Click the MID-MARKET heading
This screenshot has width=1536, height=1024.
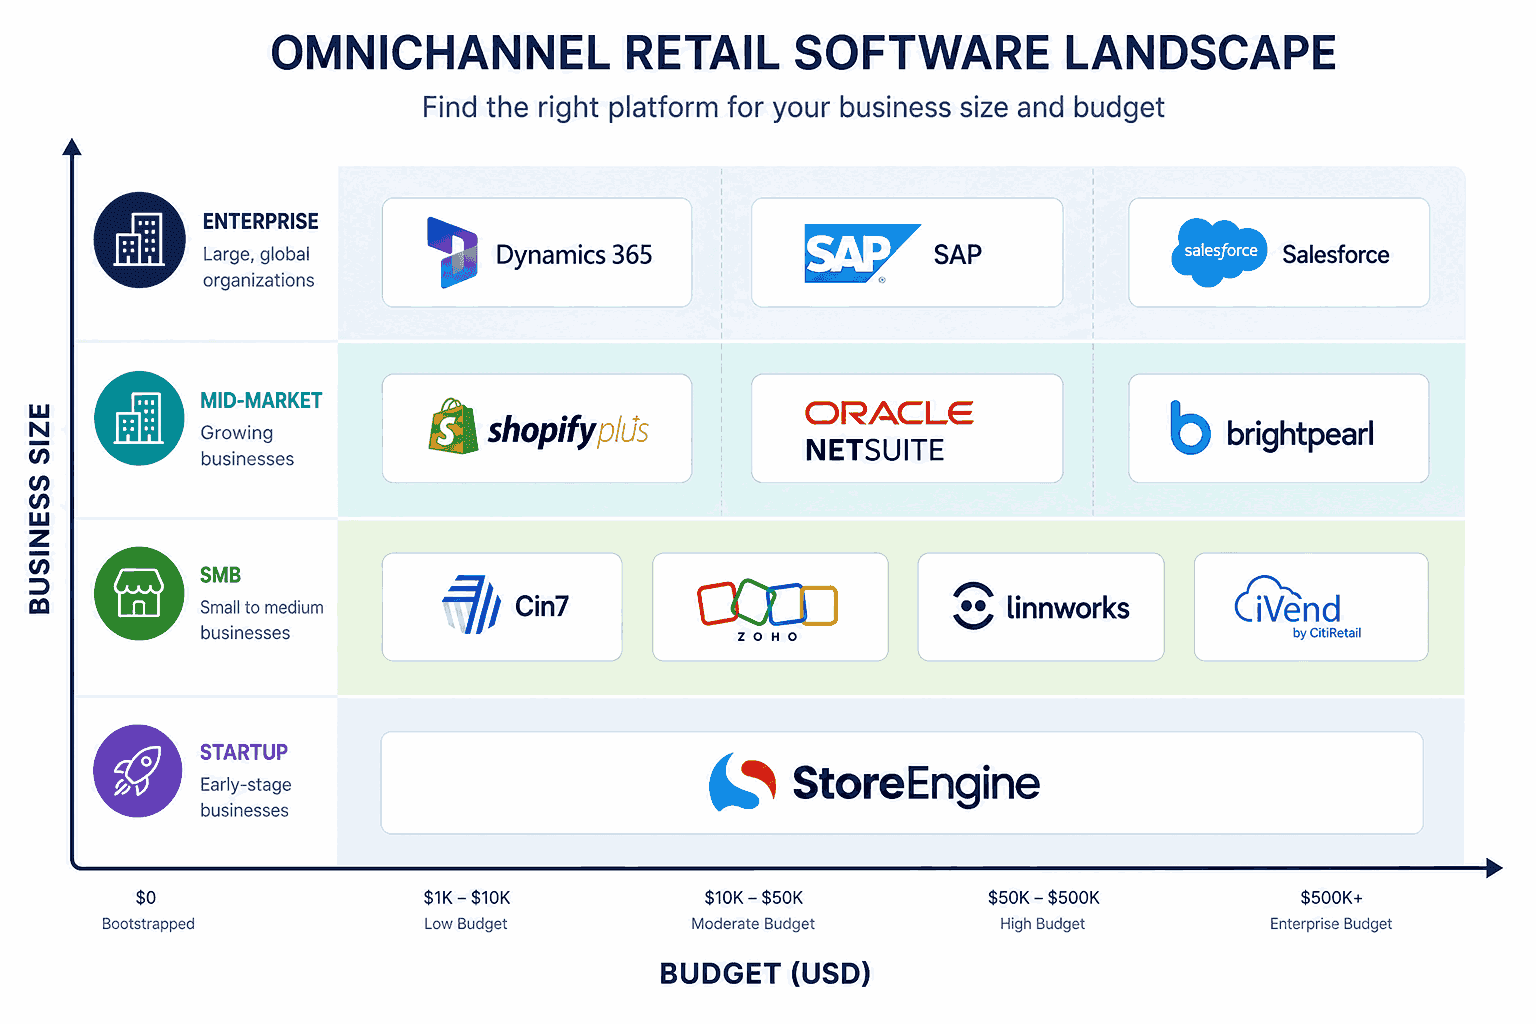261,400
